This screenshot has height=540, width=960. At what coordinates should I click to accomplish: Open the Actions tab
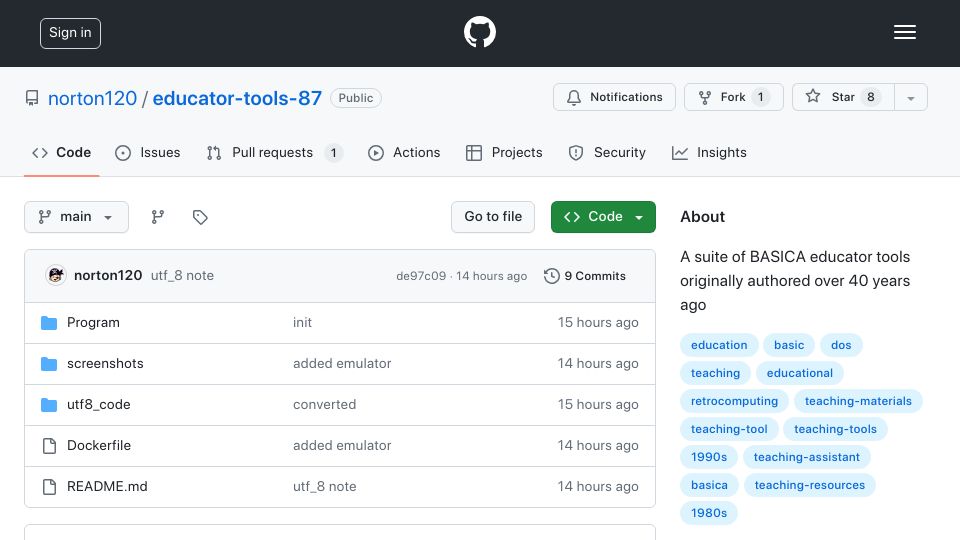coord(404,152)
